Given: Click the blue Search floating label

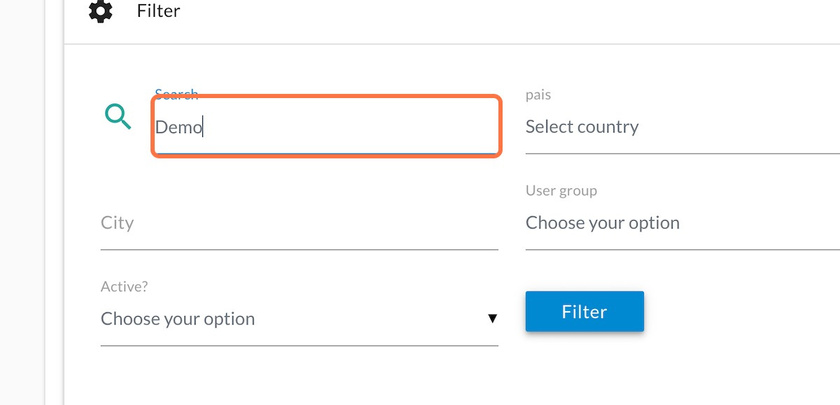Looking at the screenshot, I should (x=176, y=94).
